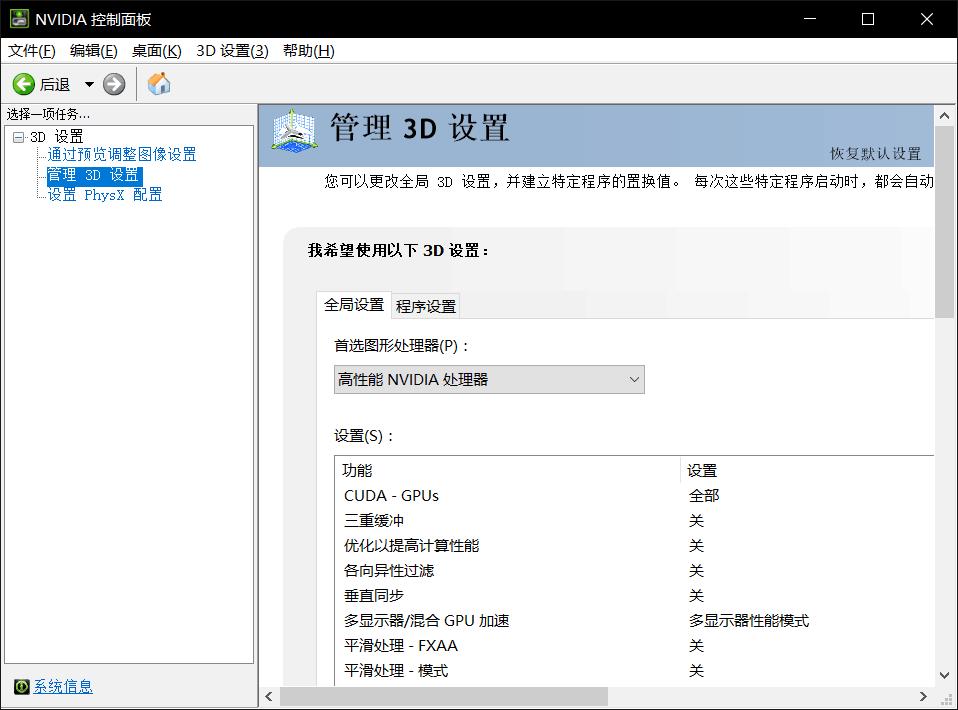Open the 3D 设置 menu
This screenshot has width=958, height=710.
231,50
